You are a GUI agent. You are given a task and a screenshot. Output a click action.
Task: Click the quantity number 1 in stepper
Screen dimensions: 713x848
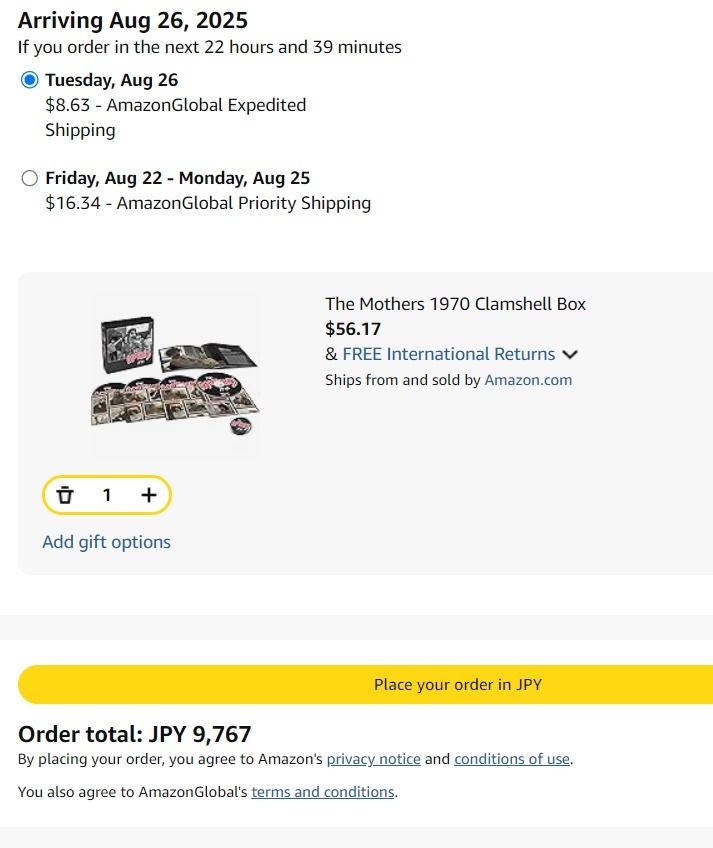click(x=107, y=495)
